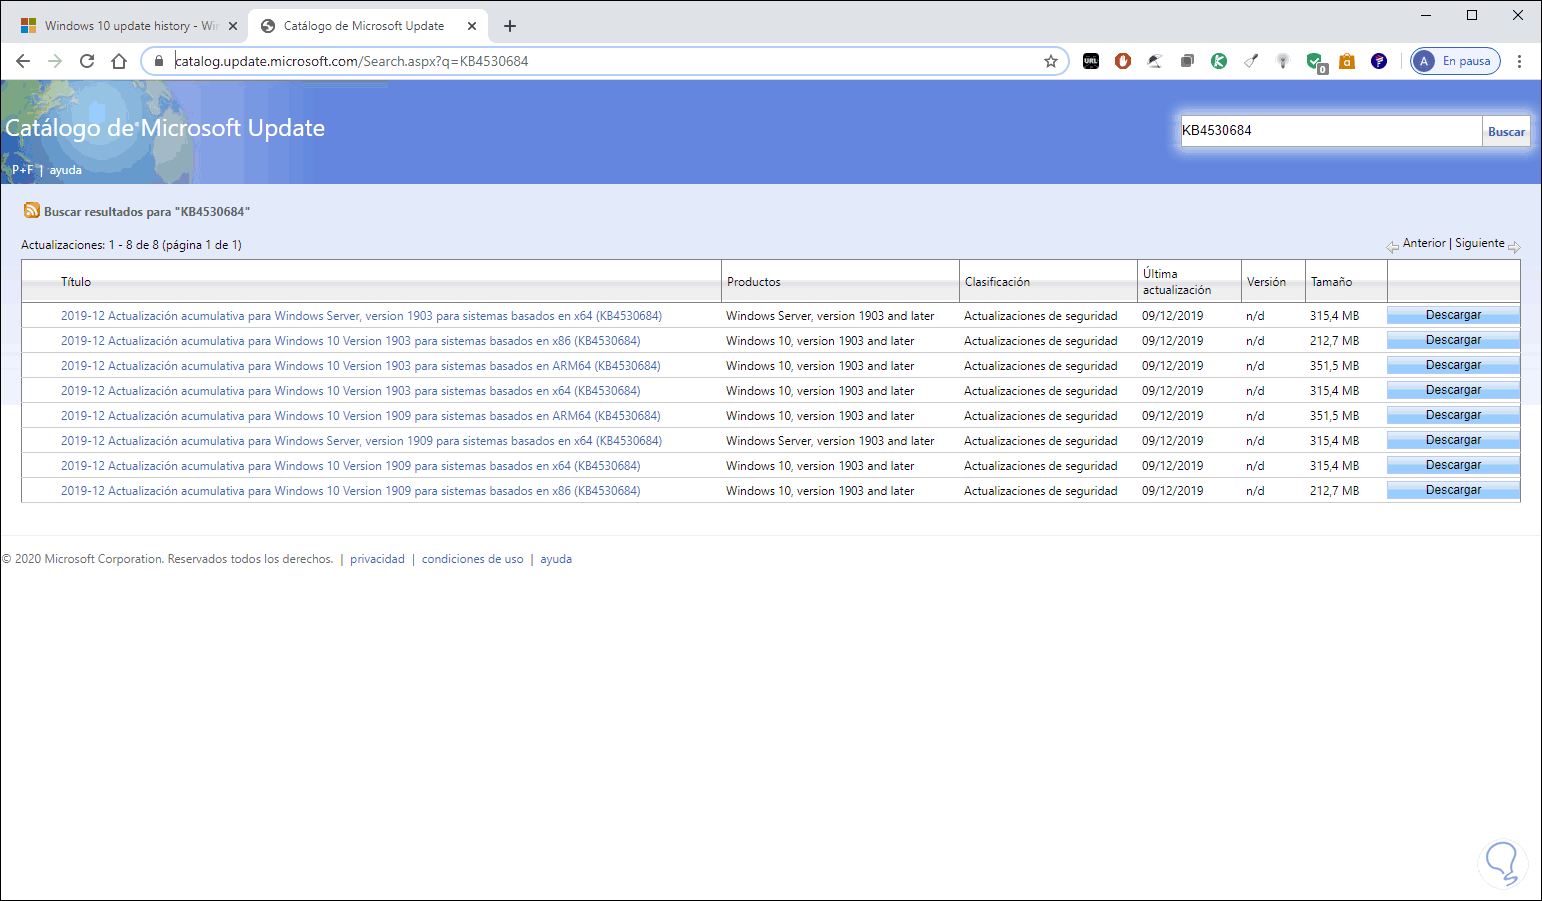The width and height of the screenshot is (1542, 901).
Task: Open the ayuda footer link
Action: (x=556, y=559)
